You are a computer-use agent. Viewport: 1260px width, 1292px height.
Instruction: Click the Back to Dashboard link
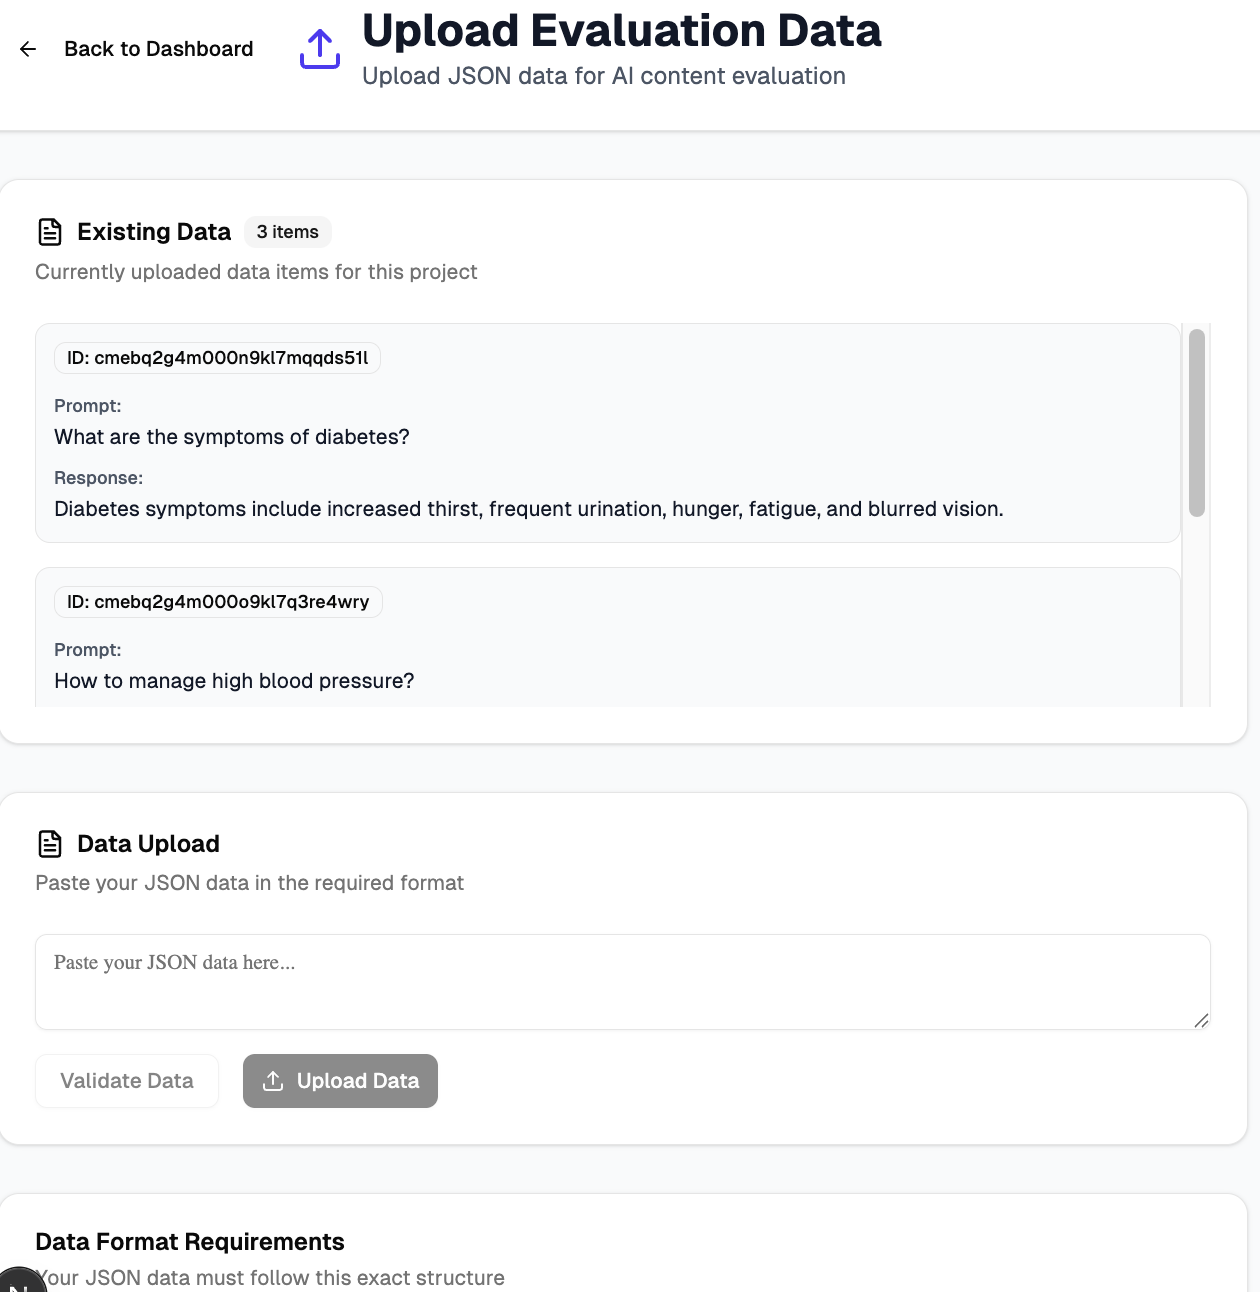click(158, 49)
